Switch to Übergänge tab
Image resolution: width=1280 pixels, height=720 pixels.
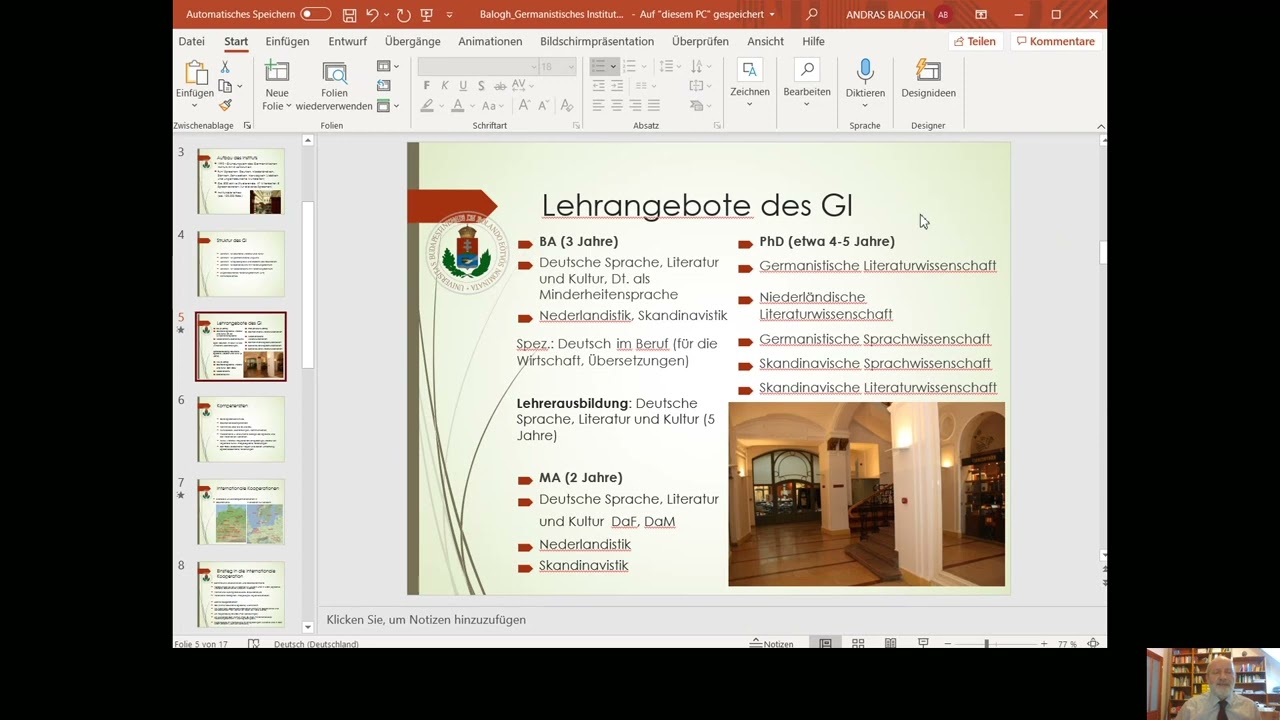click(412, 41)
